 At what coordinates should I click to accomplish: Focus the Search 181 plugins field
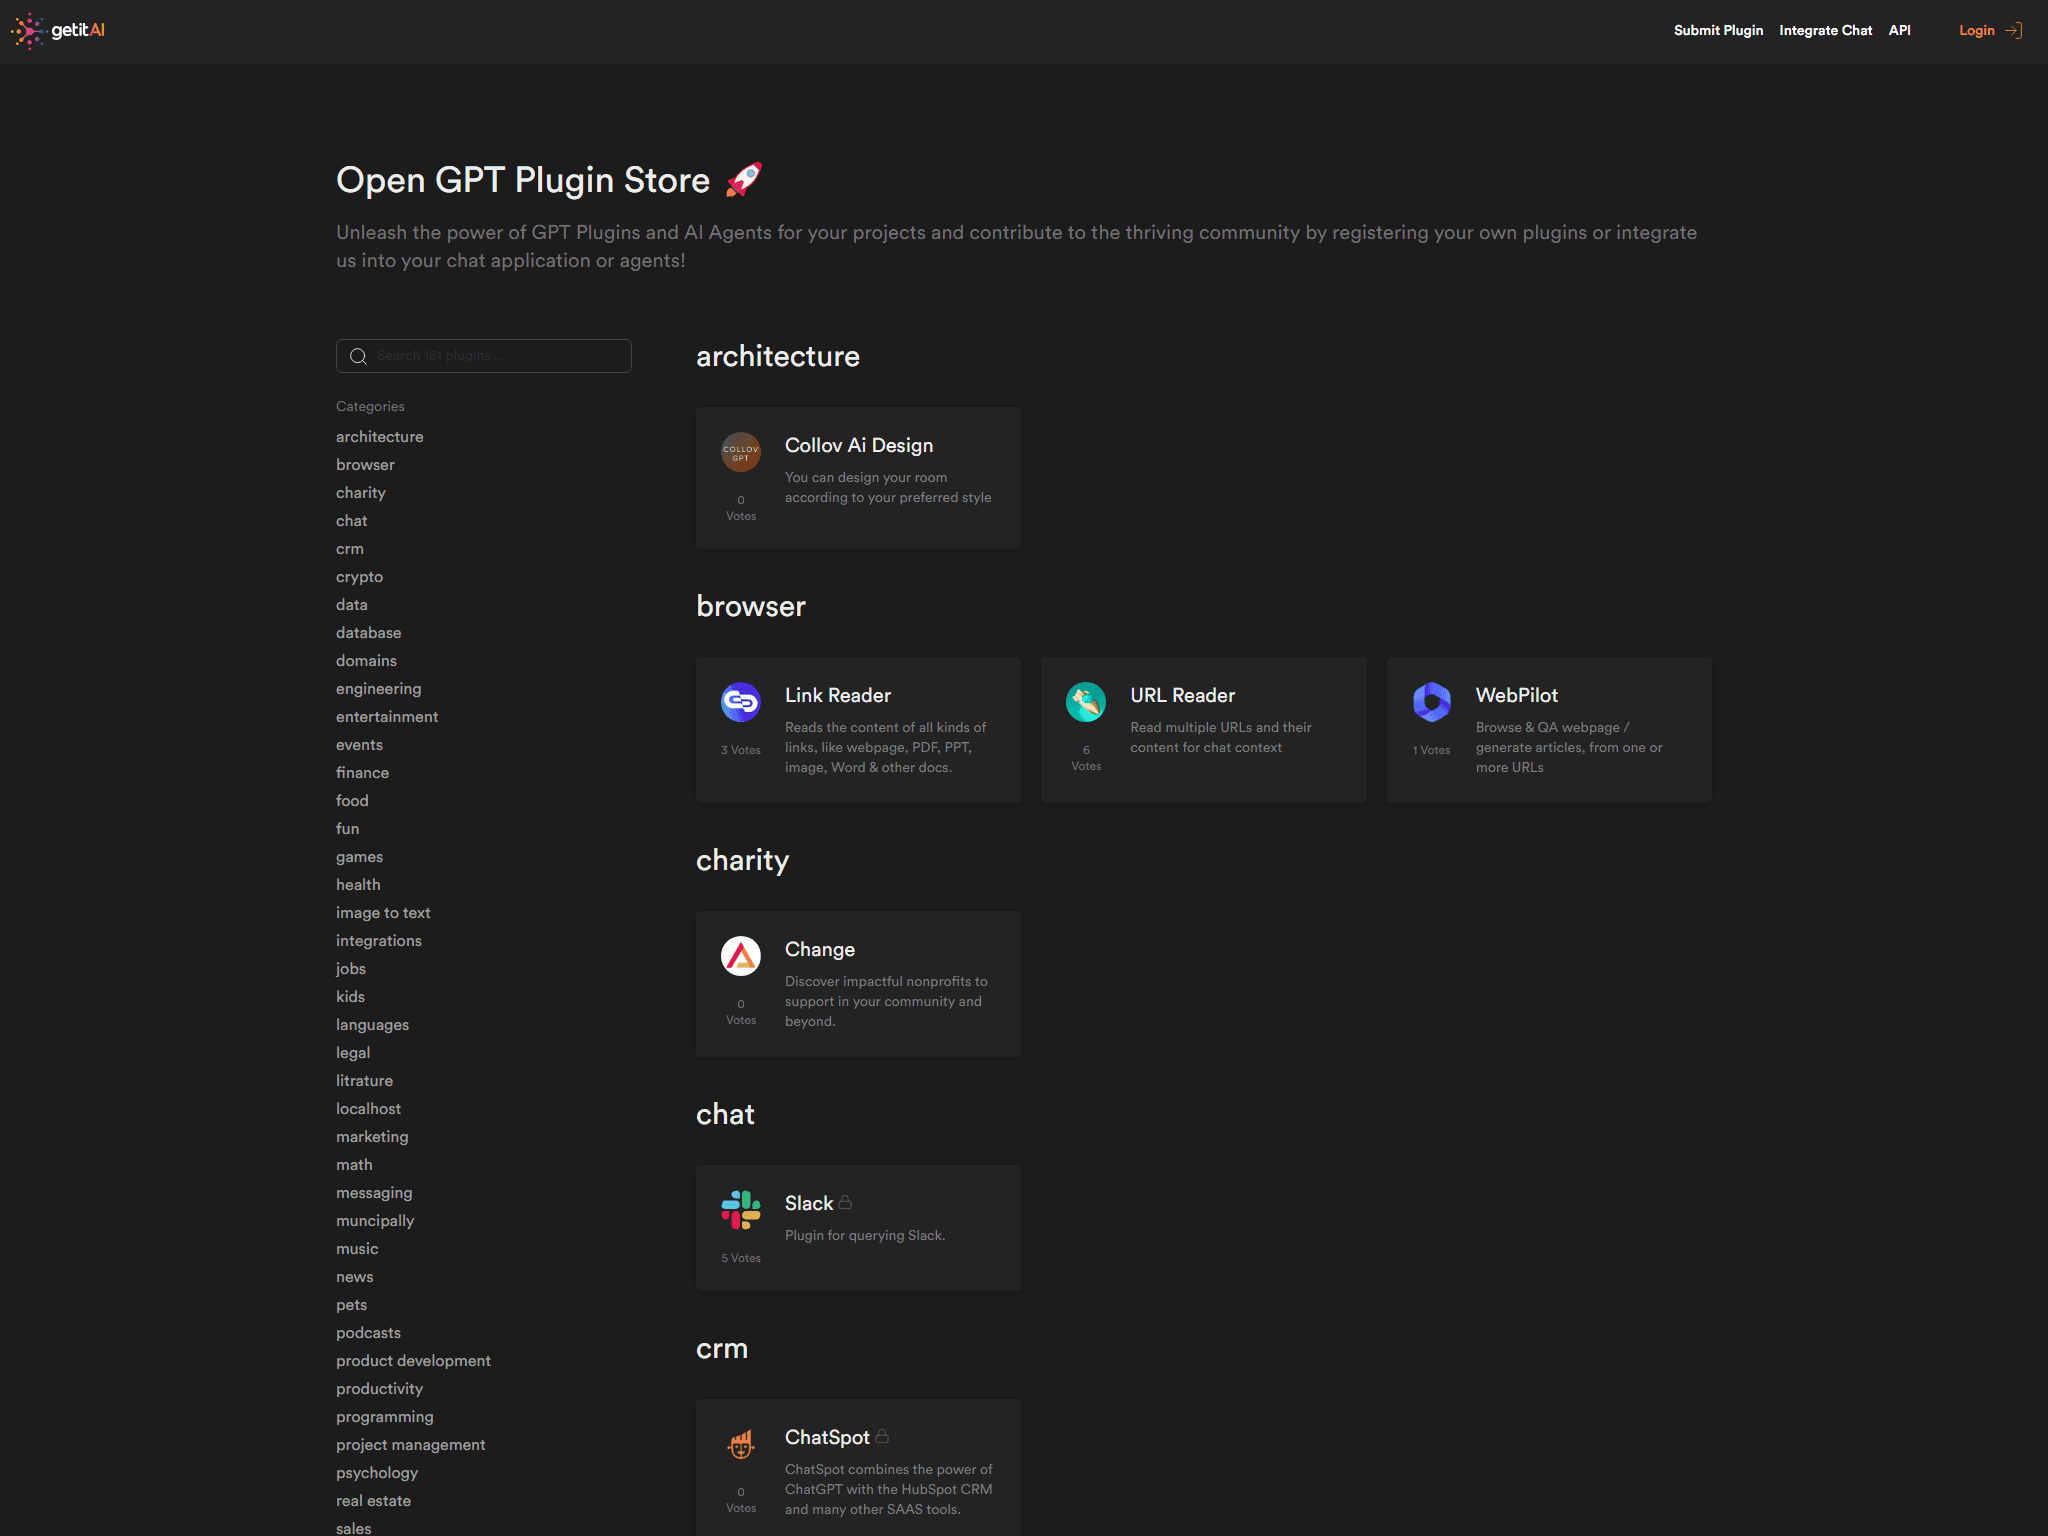484,356
